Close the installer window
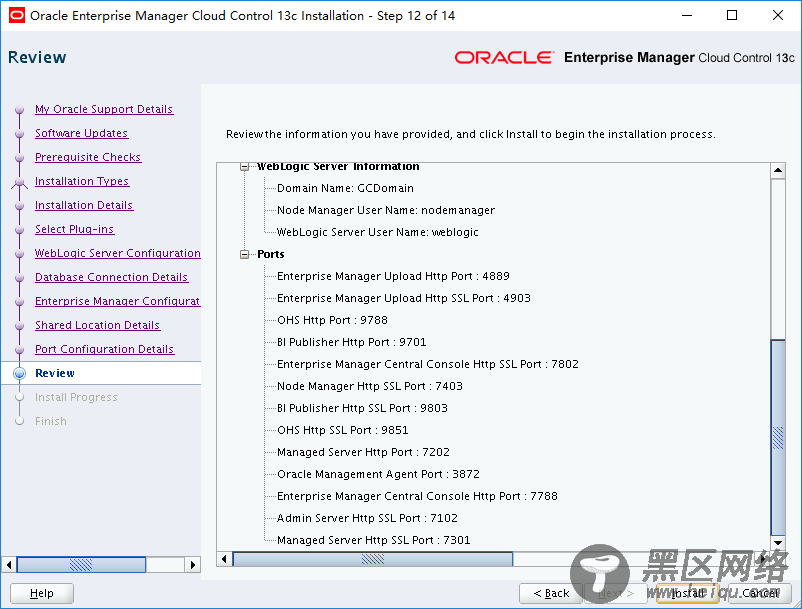 (778, 15)
